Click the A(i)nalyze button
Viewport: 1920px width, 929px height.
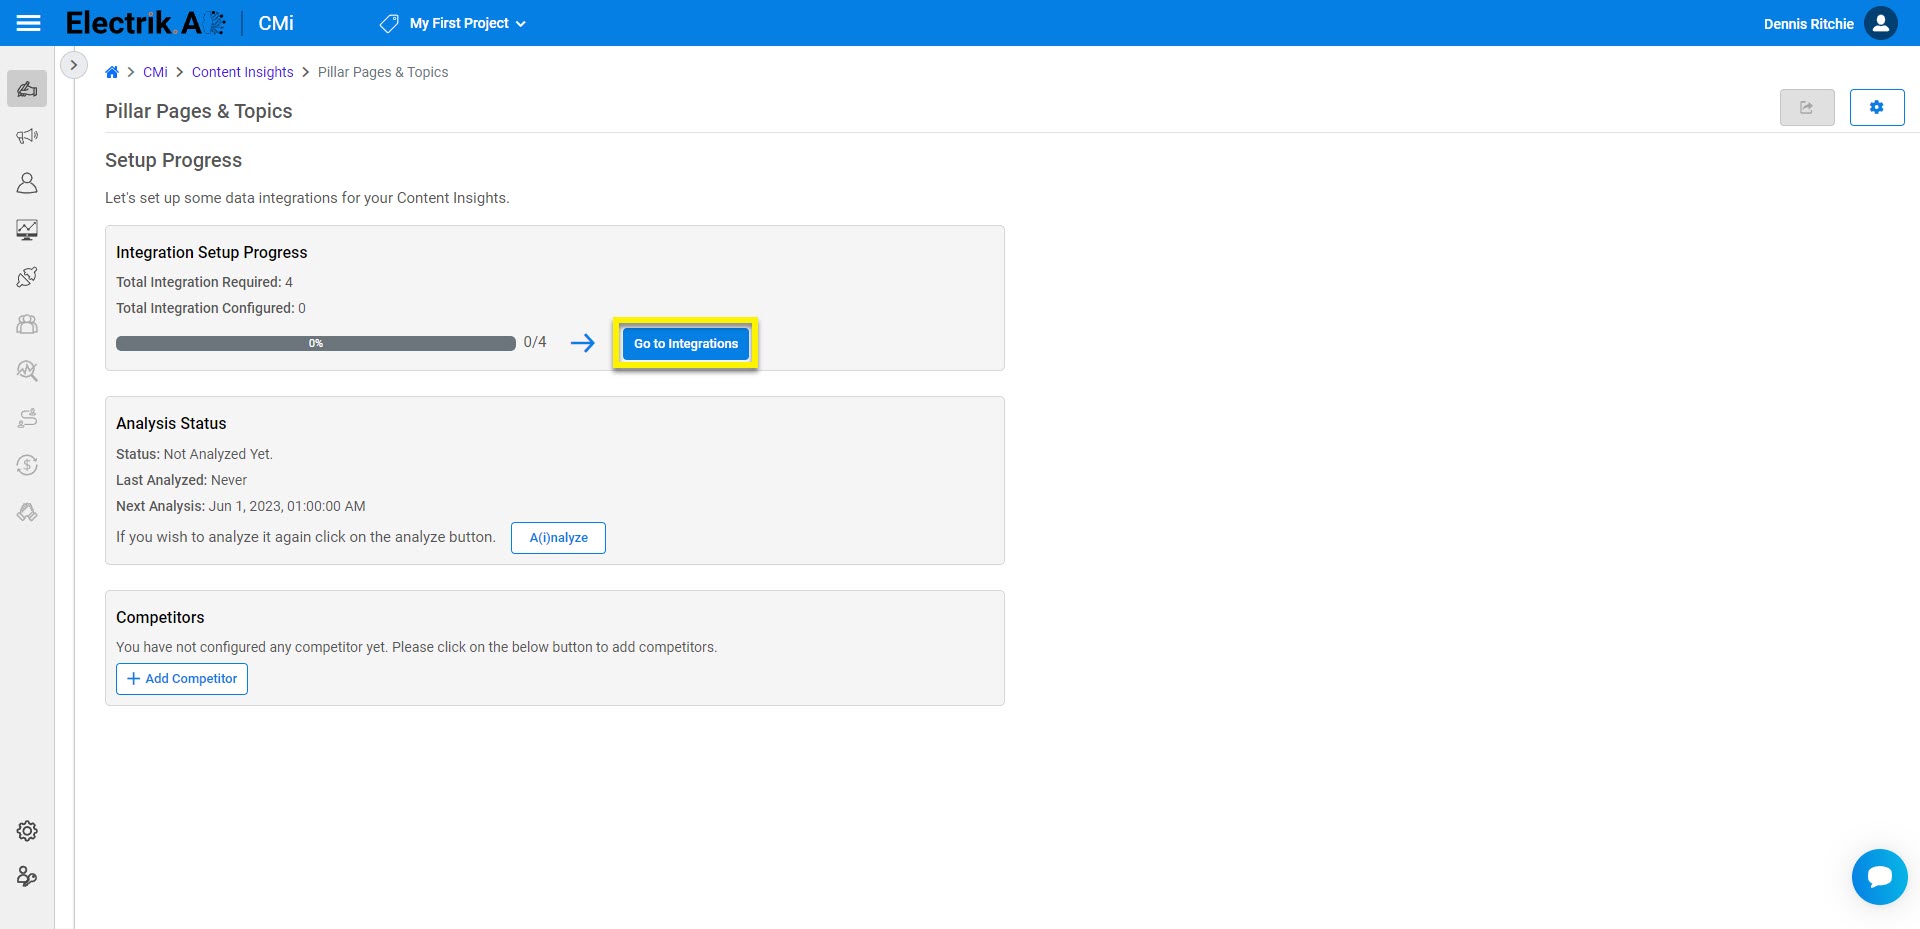coord(557,537)
